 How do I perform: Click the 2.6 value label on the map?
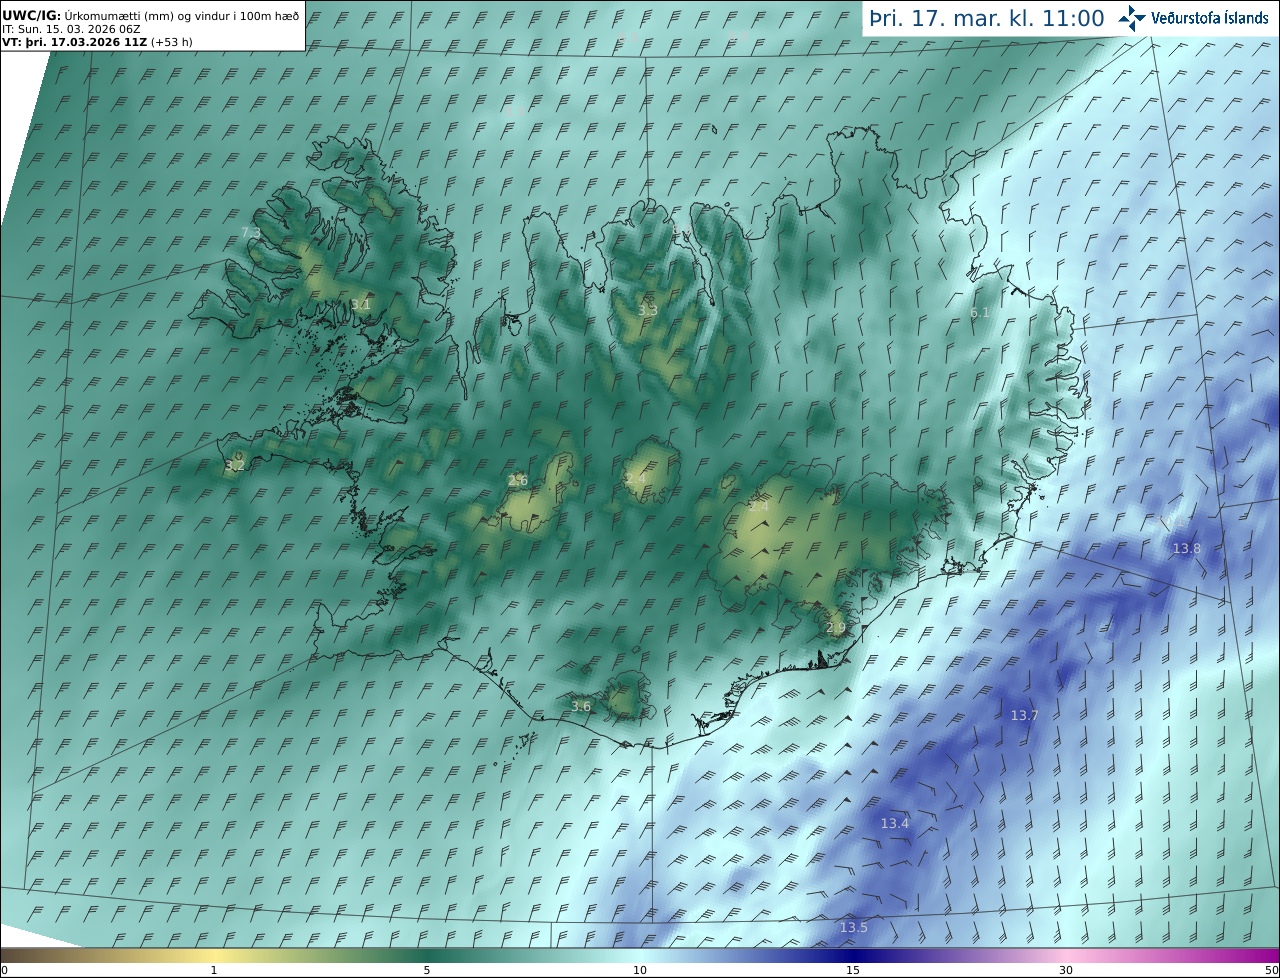518,481
